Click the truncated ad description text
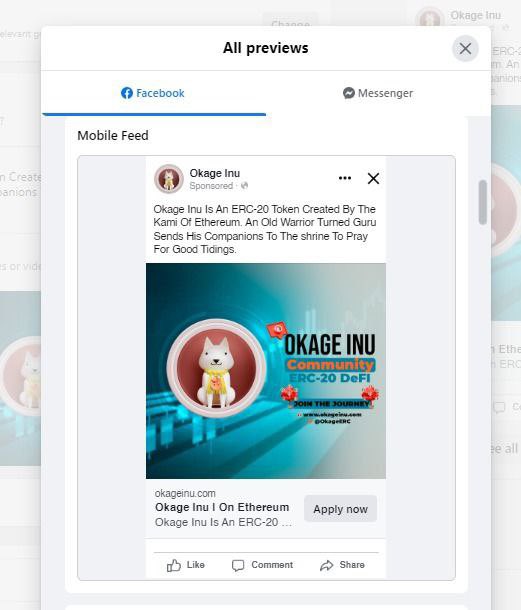Screen dimensions: 521x610 (x=223, y=522)
